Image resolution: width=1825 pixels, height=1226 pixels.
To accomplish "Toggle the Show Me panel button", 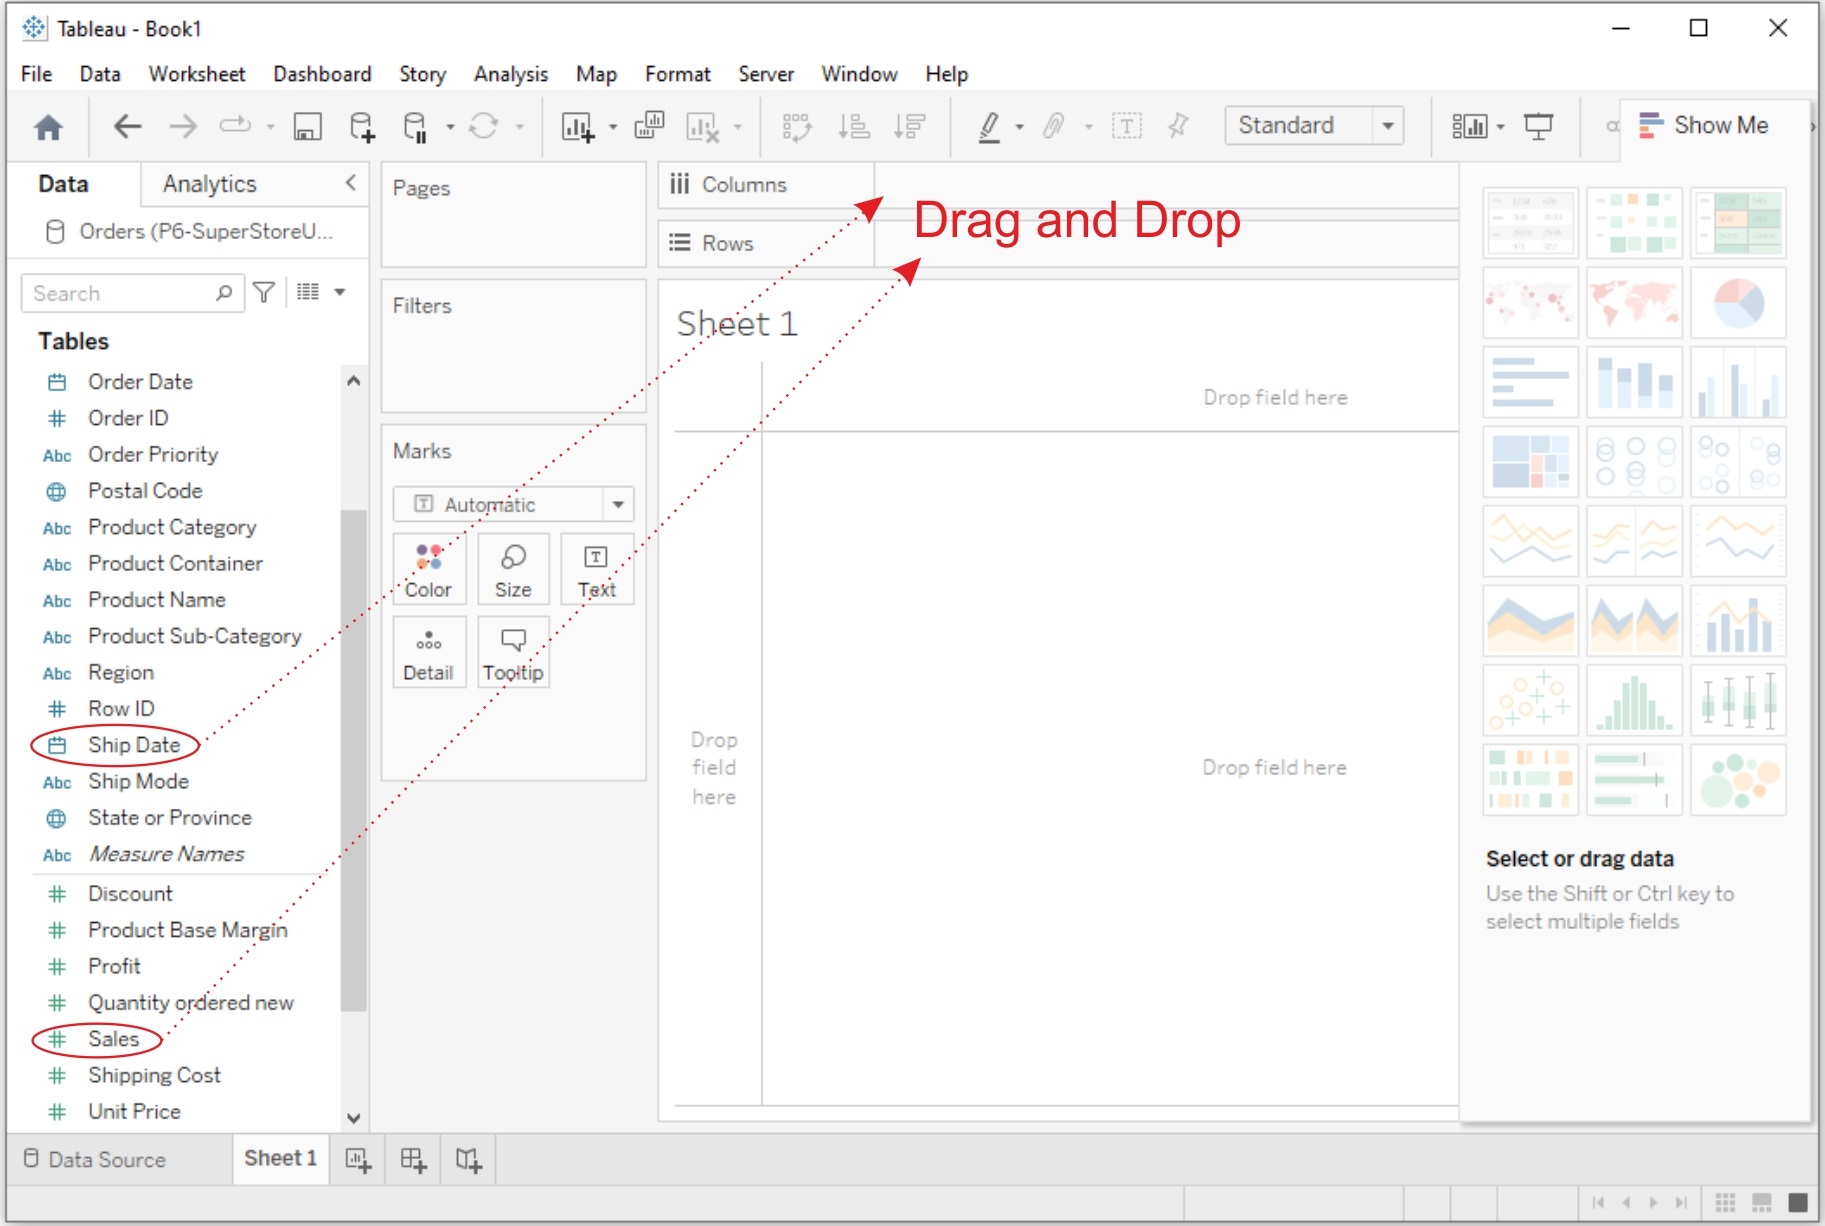I will [1704, 125].
